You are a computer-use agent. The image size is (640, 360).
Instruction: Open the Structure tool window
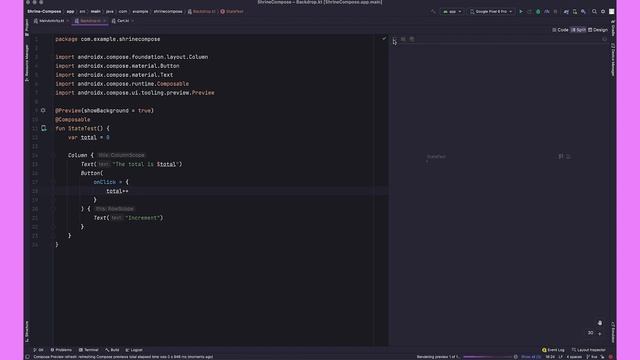point(27,331)
